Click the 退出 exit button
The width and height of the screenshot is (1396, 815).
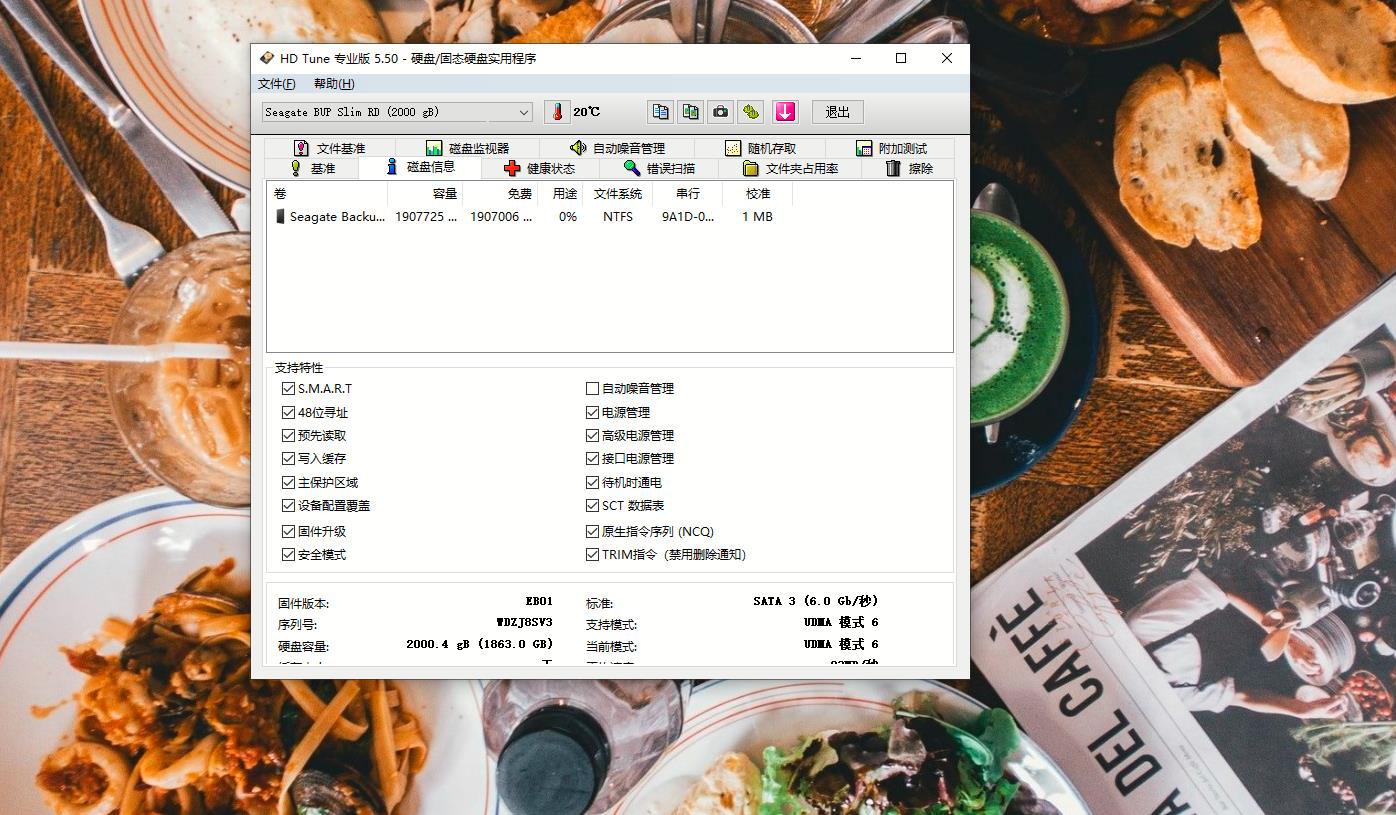pyautogui.click(x=837, y=111)
